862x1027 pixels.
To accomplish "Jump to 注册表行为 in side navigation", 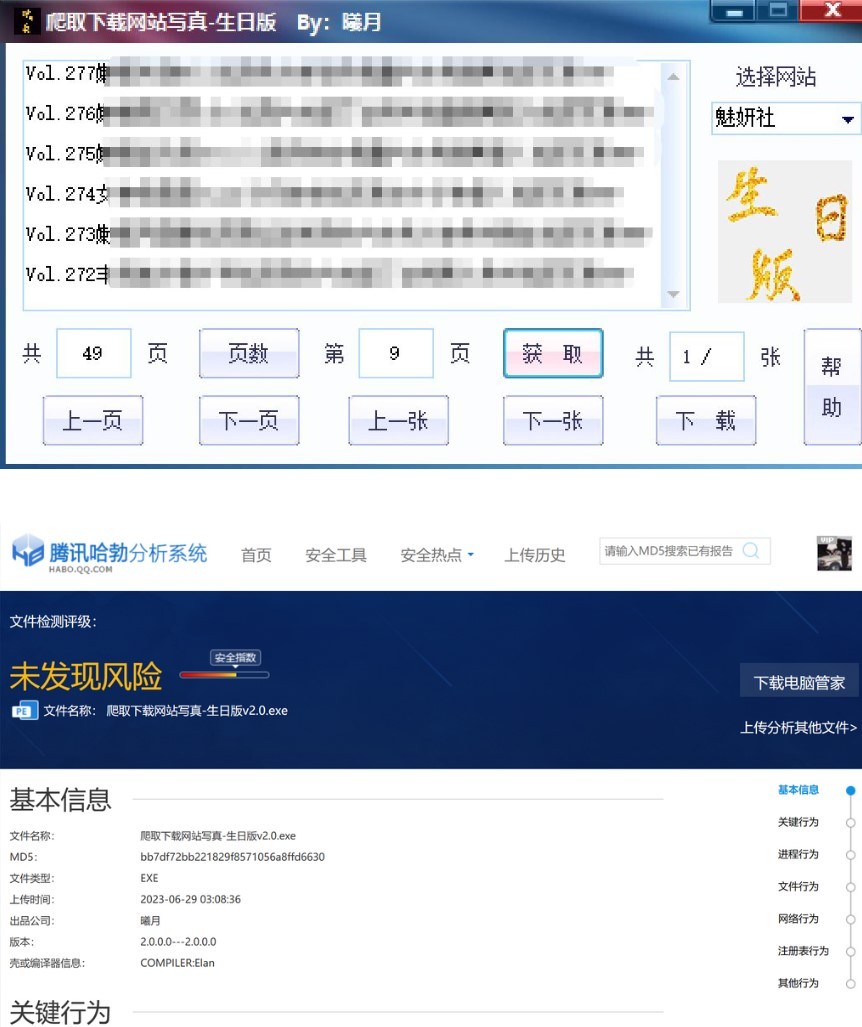I will (804, 950).
